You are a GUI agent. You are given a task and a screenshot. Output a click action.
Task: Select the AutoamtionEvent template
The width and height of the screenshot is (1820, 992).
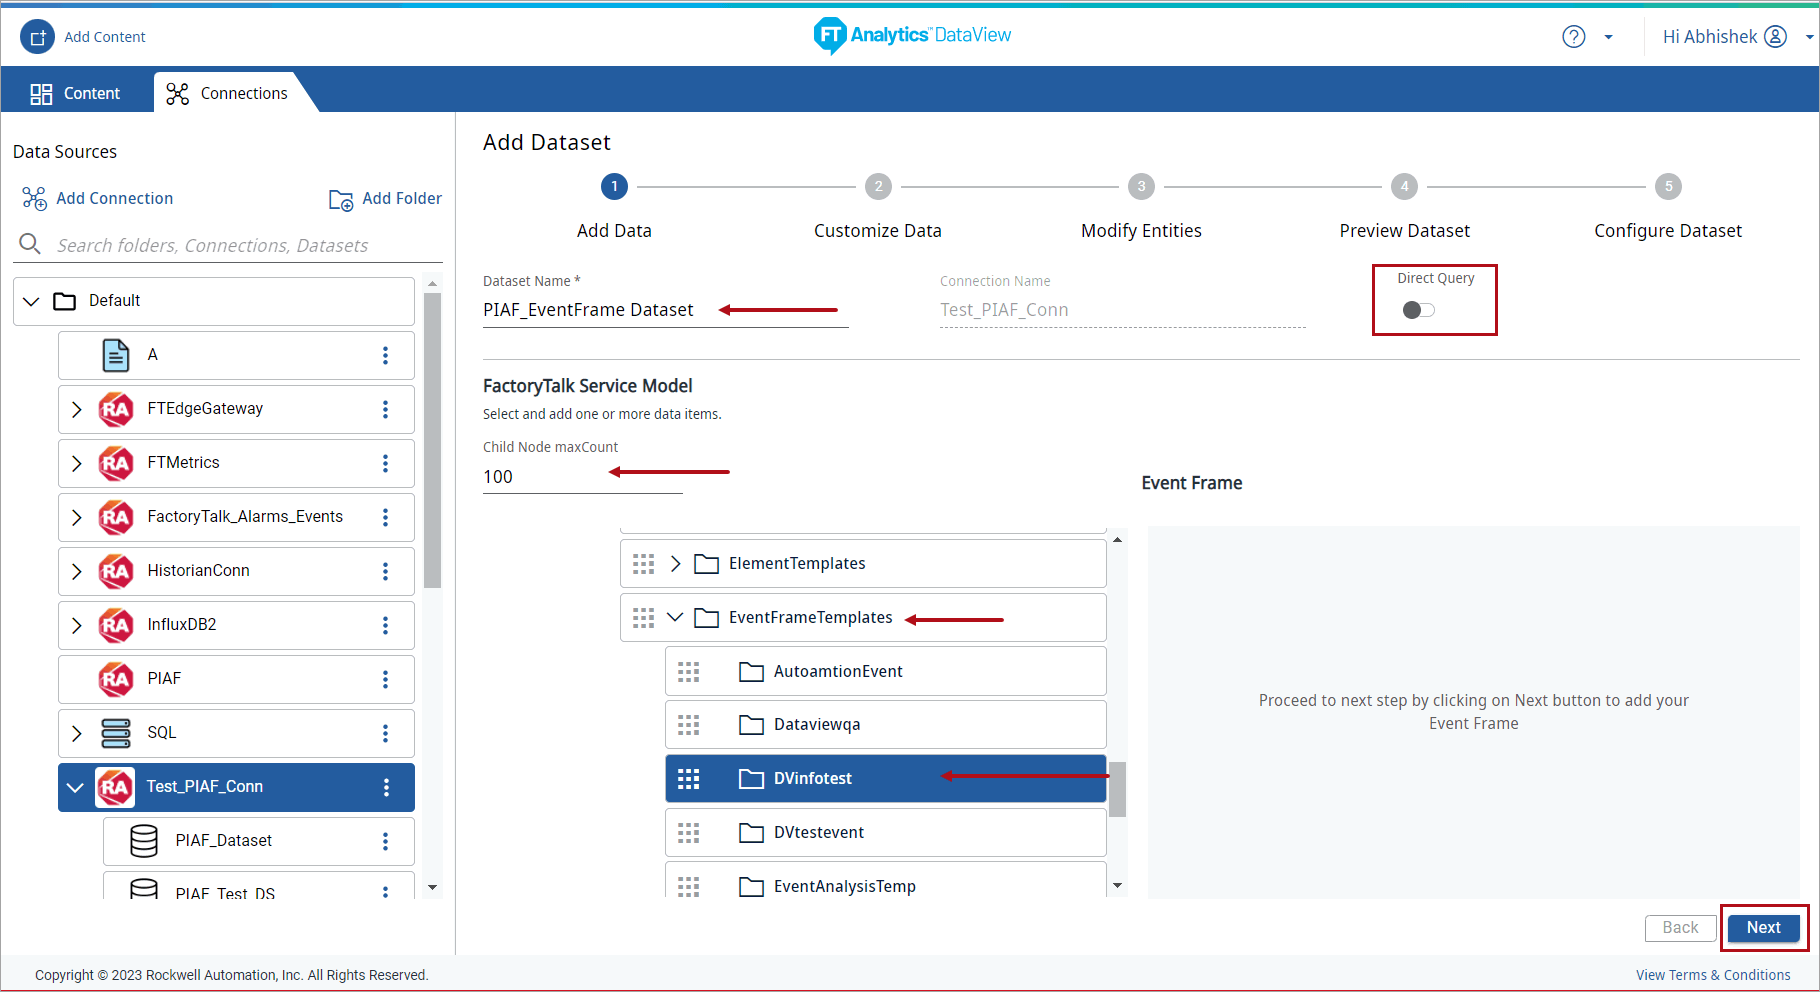(x=885, y=671)
